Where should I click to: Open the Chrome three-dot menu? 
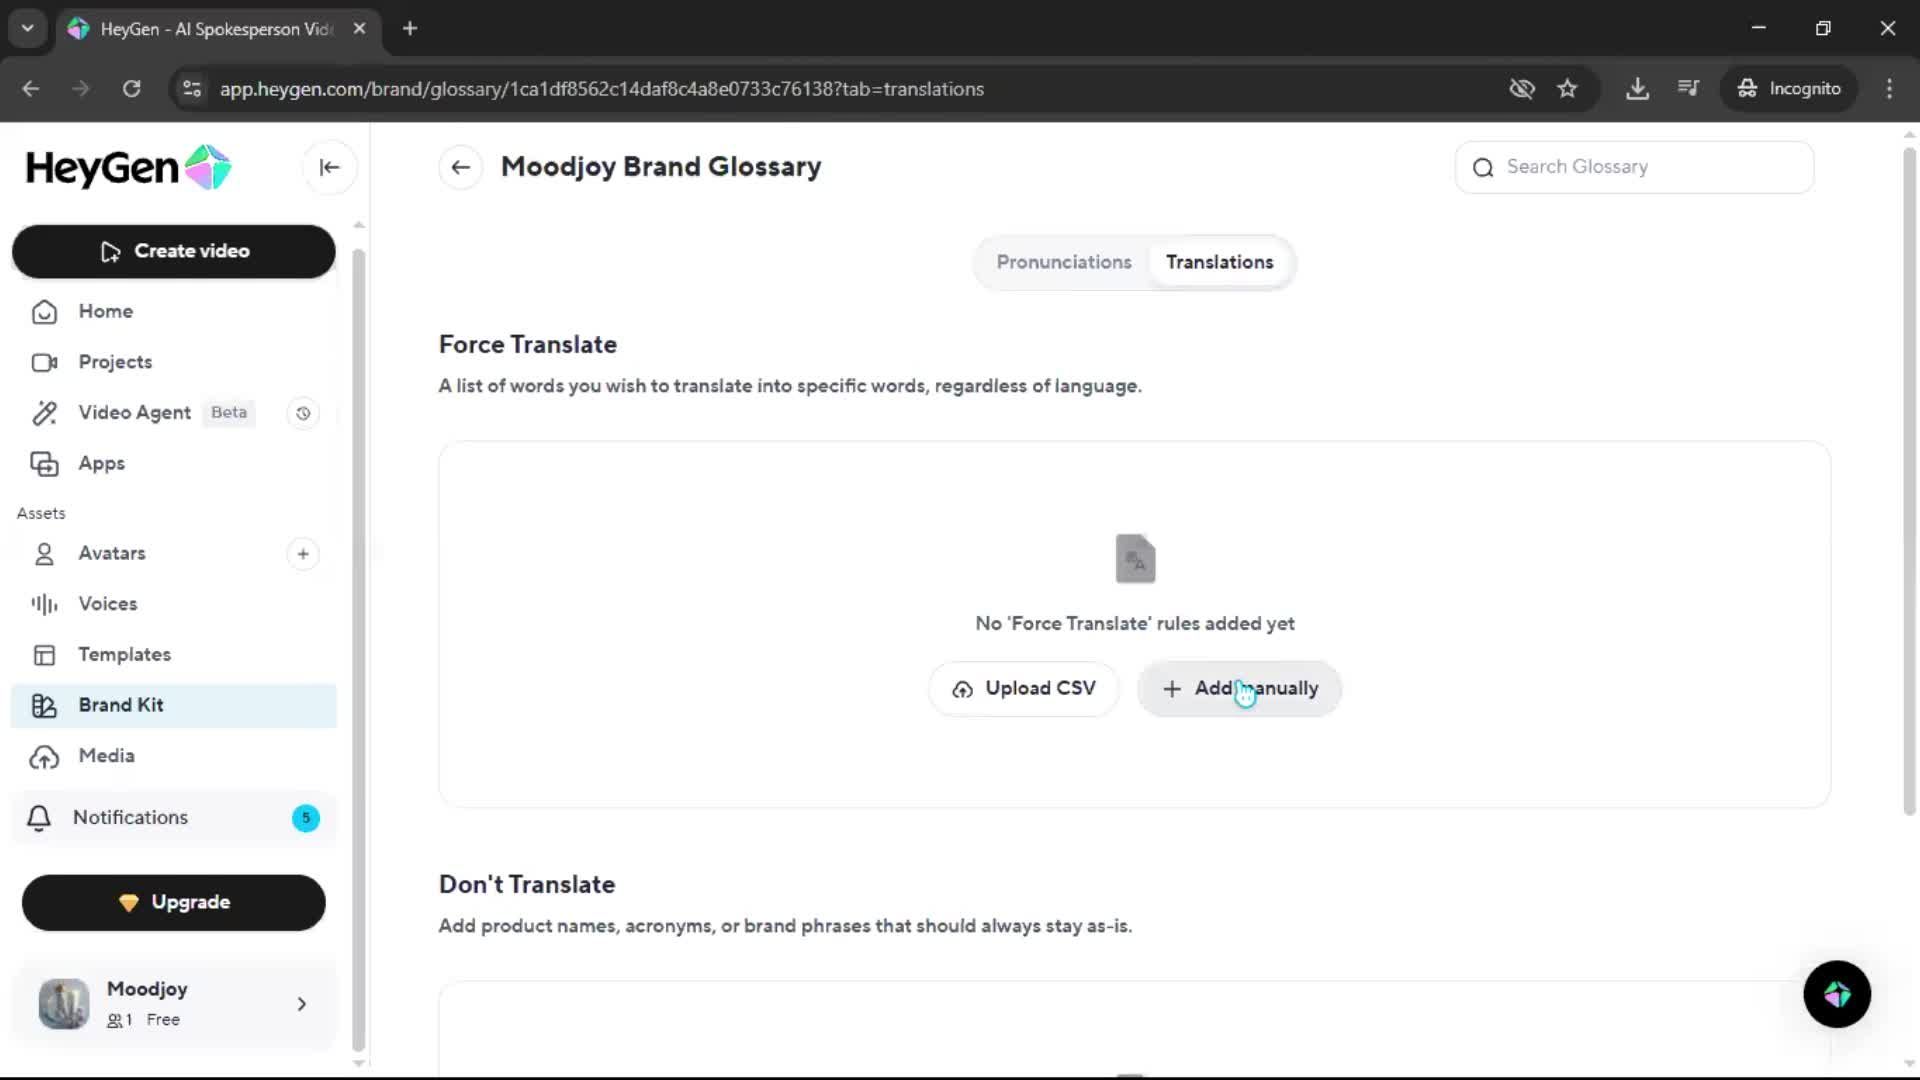pyautogui.click(x=1889, y=89)
